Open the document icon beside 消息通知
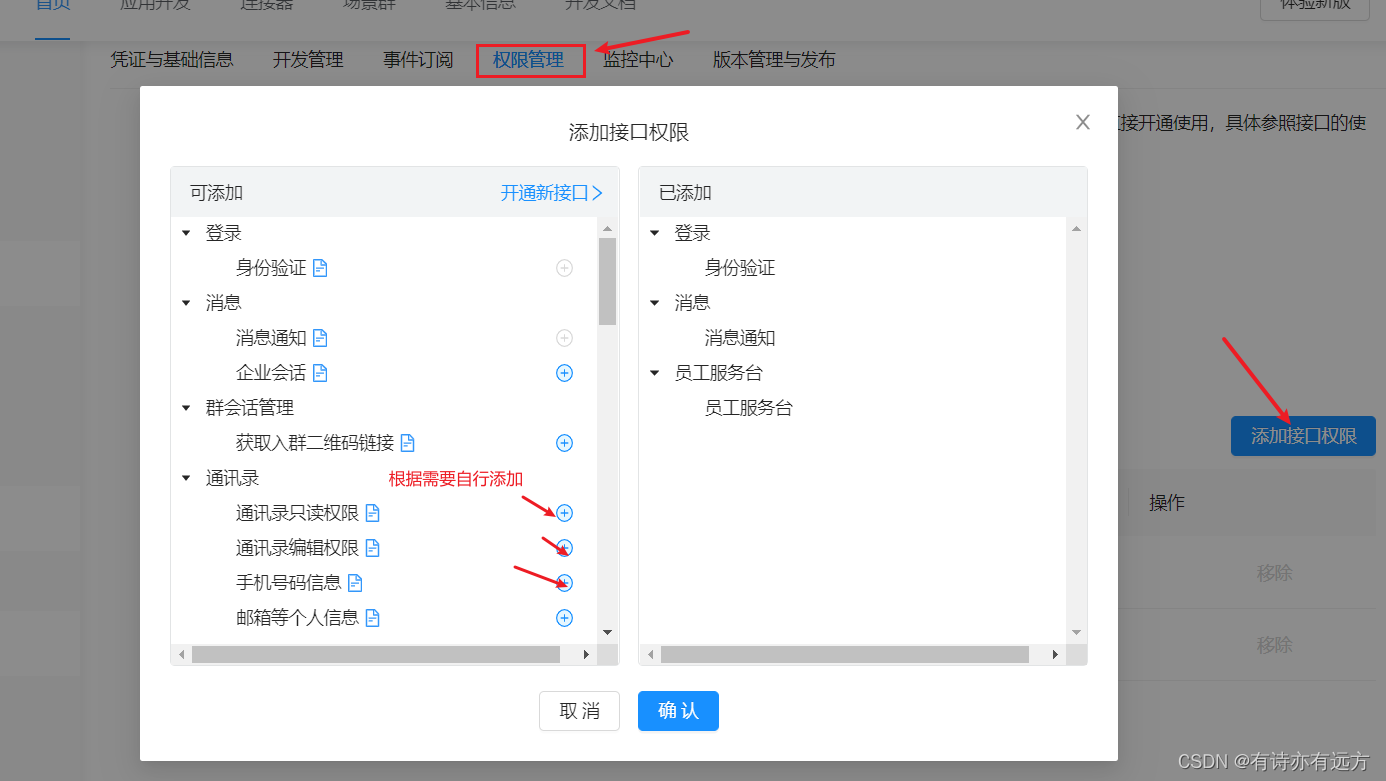The height and width of the screenshot is (781, 1386). [x=320, y=338]
